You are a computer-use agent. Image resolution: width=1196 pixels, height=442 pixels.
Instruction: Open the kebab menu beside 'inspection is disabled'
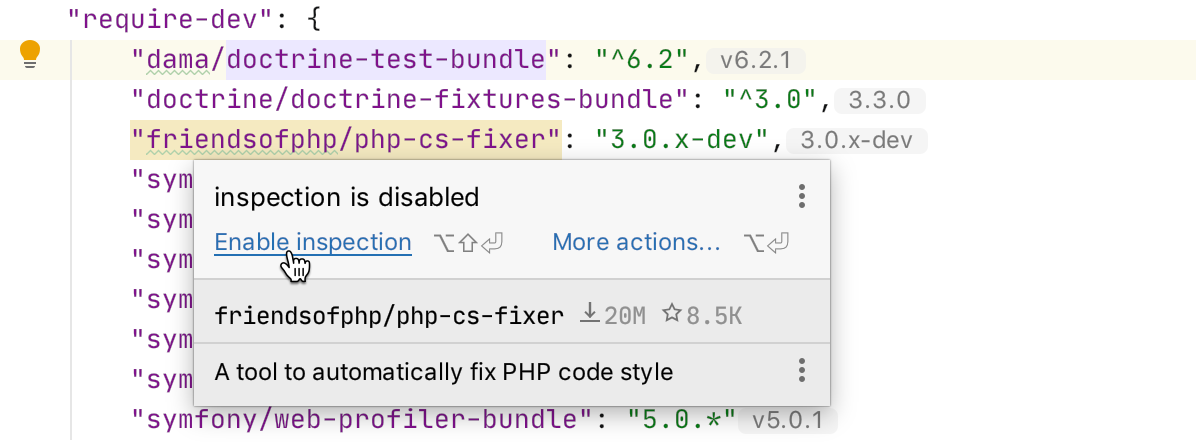pos(801,196)
